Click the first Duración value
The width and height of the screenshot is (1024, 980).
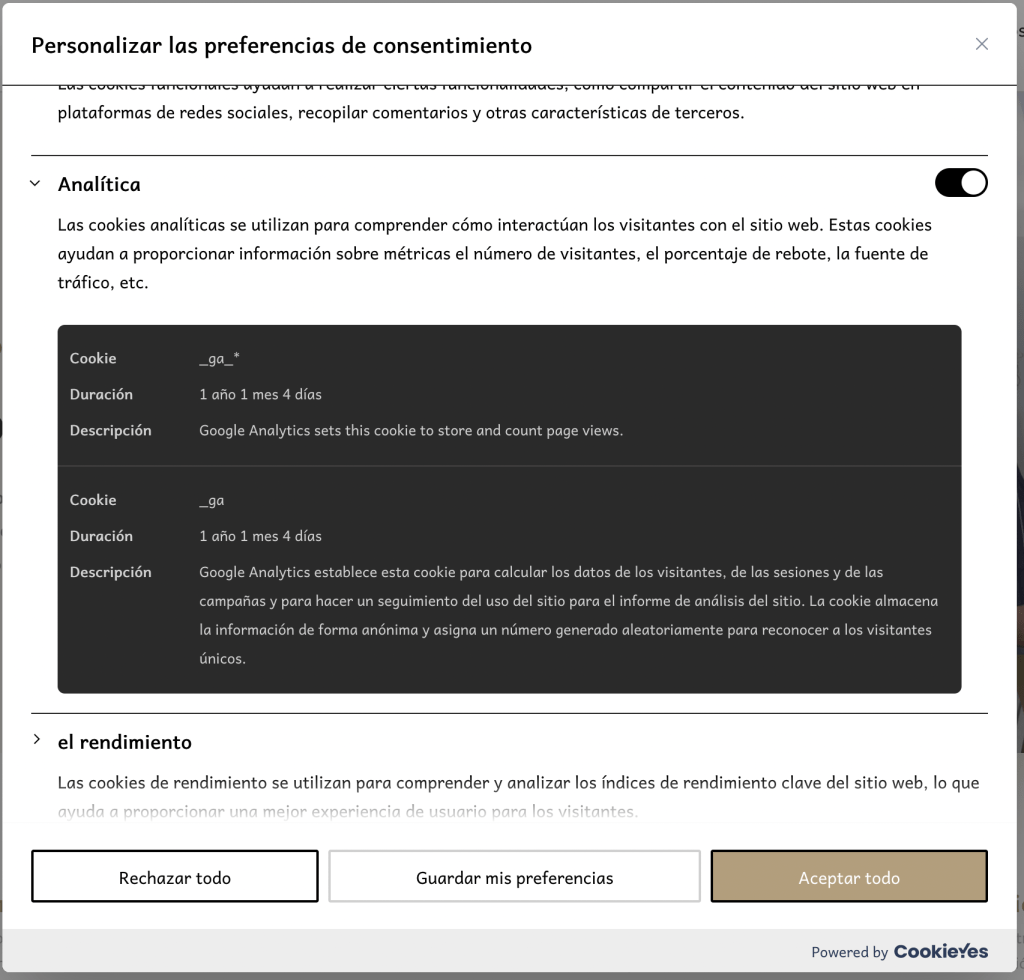click(261, 394)
